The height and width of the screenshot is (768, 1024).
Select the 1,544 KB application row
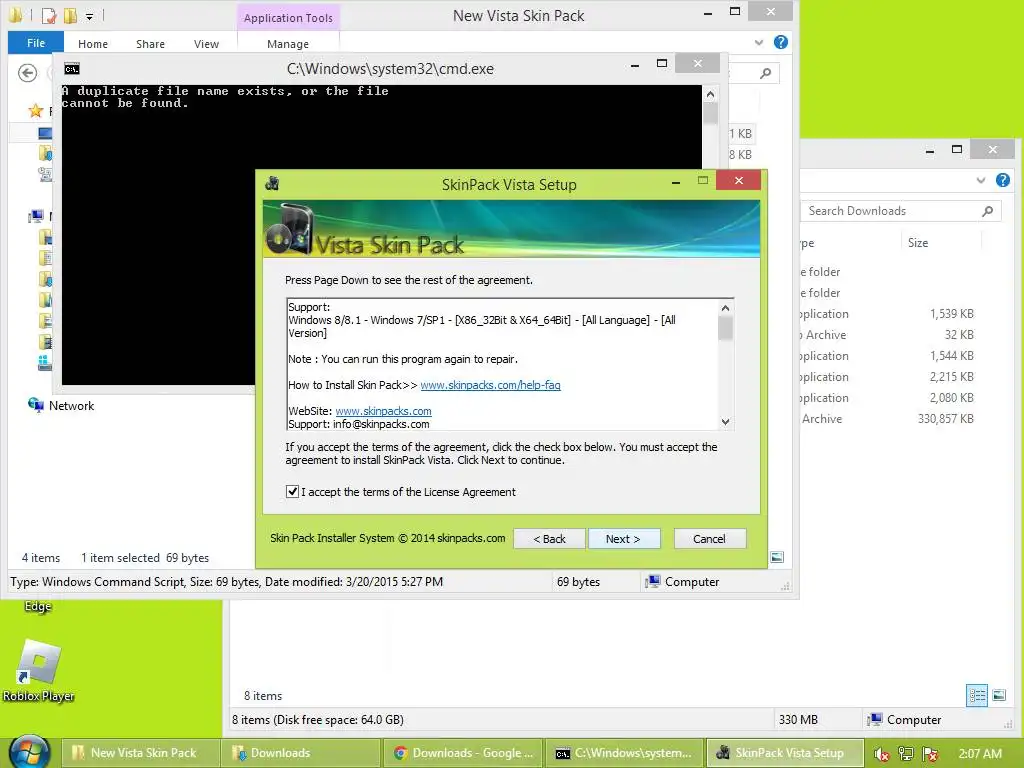pyautogui.click(x=888, y=356)
